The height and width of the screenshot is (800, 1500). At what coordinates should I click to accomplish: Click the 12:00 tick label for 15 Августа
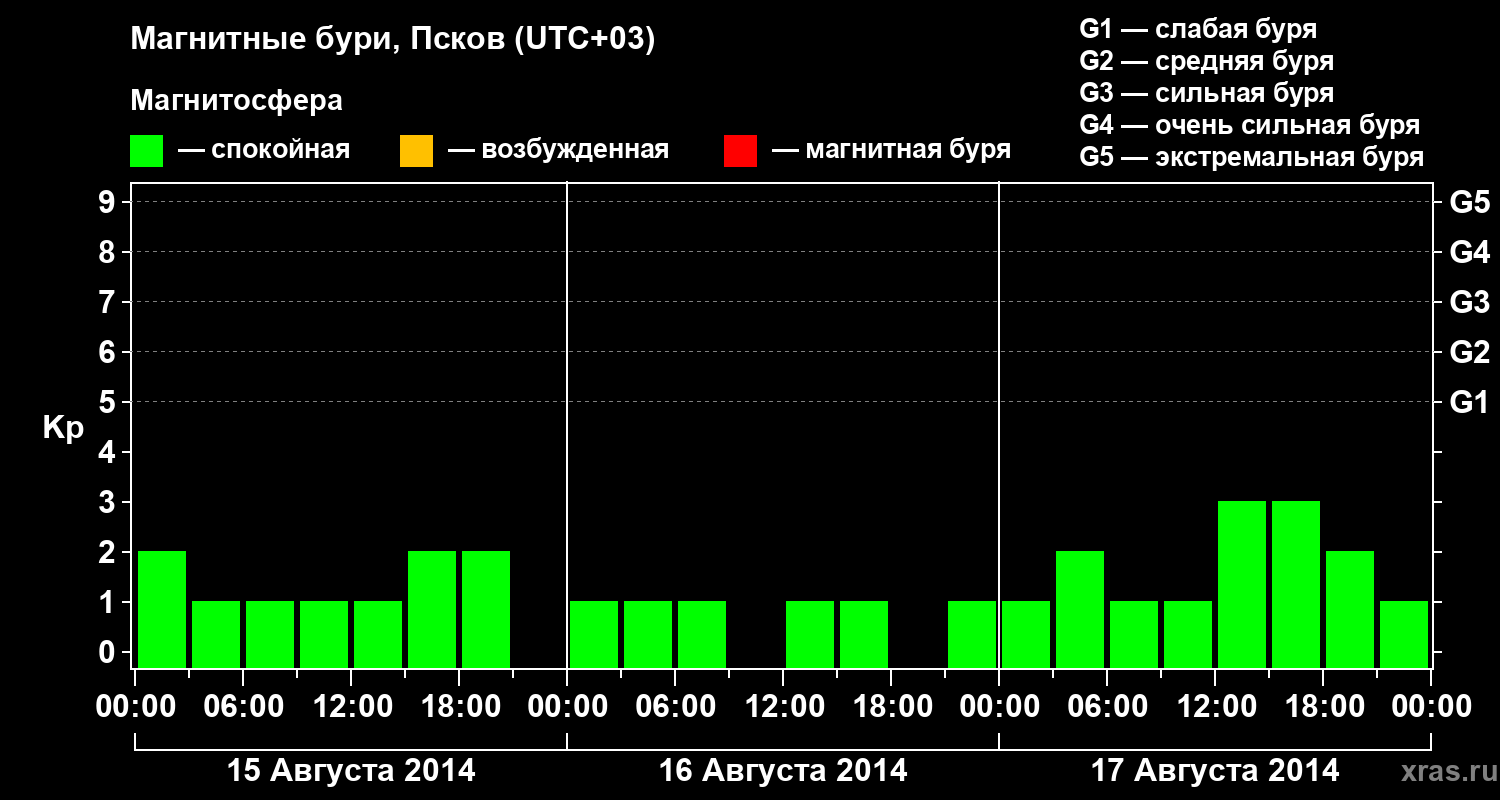pos(351,707)
